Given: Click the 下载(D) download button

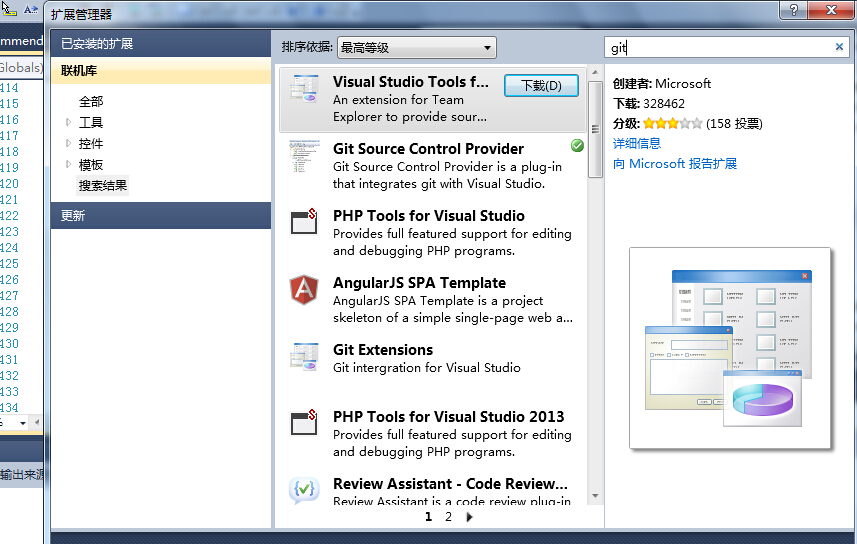Looking at the screenshot, I should point(541,86).
